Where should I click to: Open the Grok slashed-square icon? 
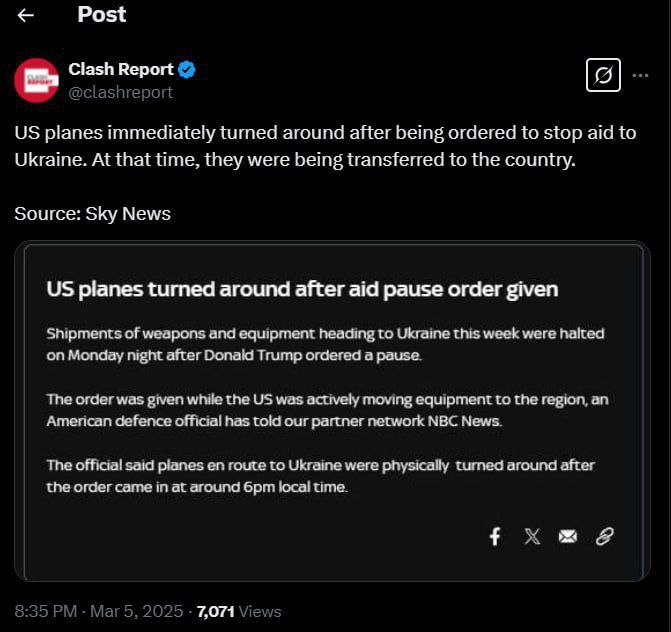[603, 75]
